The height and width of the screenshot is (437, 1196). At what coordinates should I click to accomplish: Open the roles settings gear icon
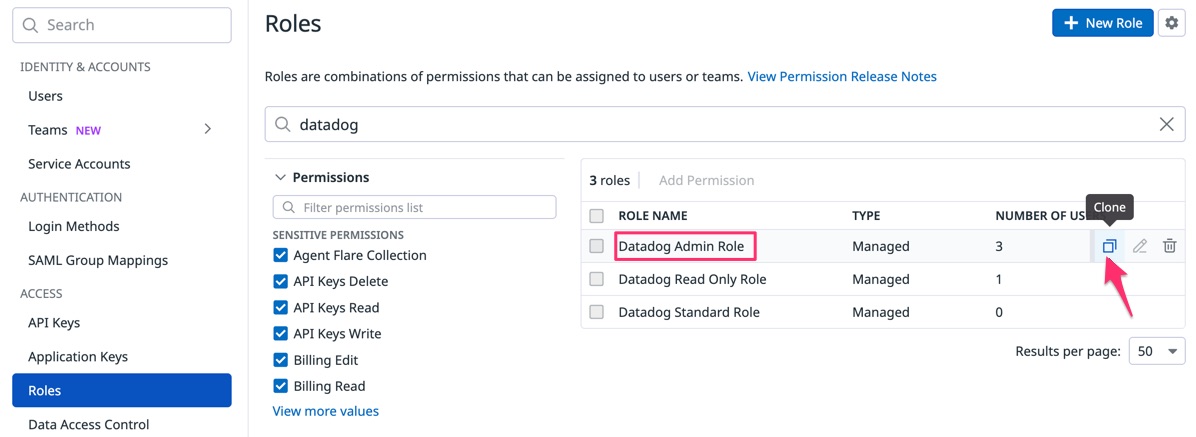tap(1172, 23)
